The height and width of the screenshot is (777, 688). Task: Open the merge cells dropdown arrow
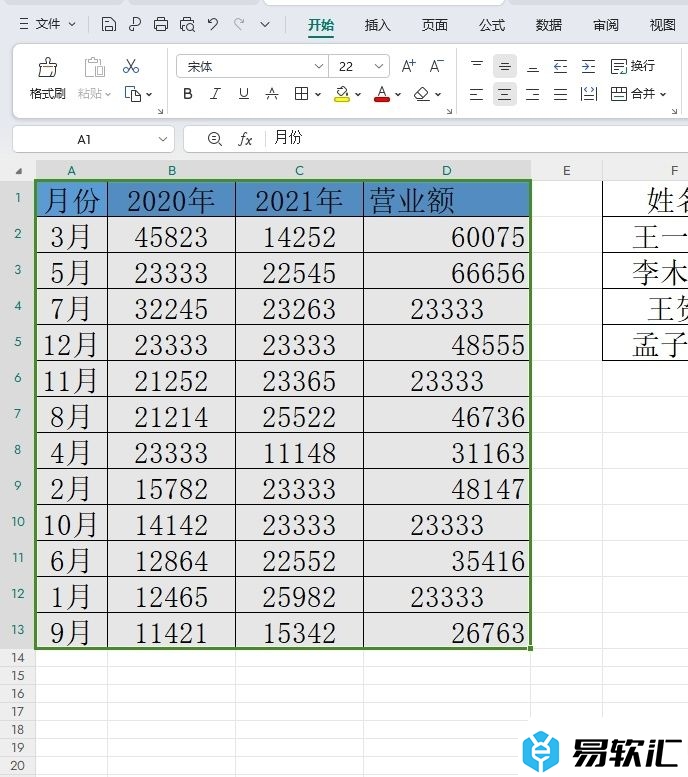coord(663,94)
